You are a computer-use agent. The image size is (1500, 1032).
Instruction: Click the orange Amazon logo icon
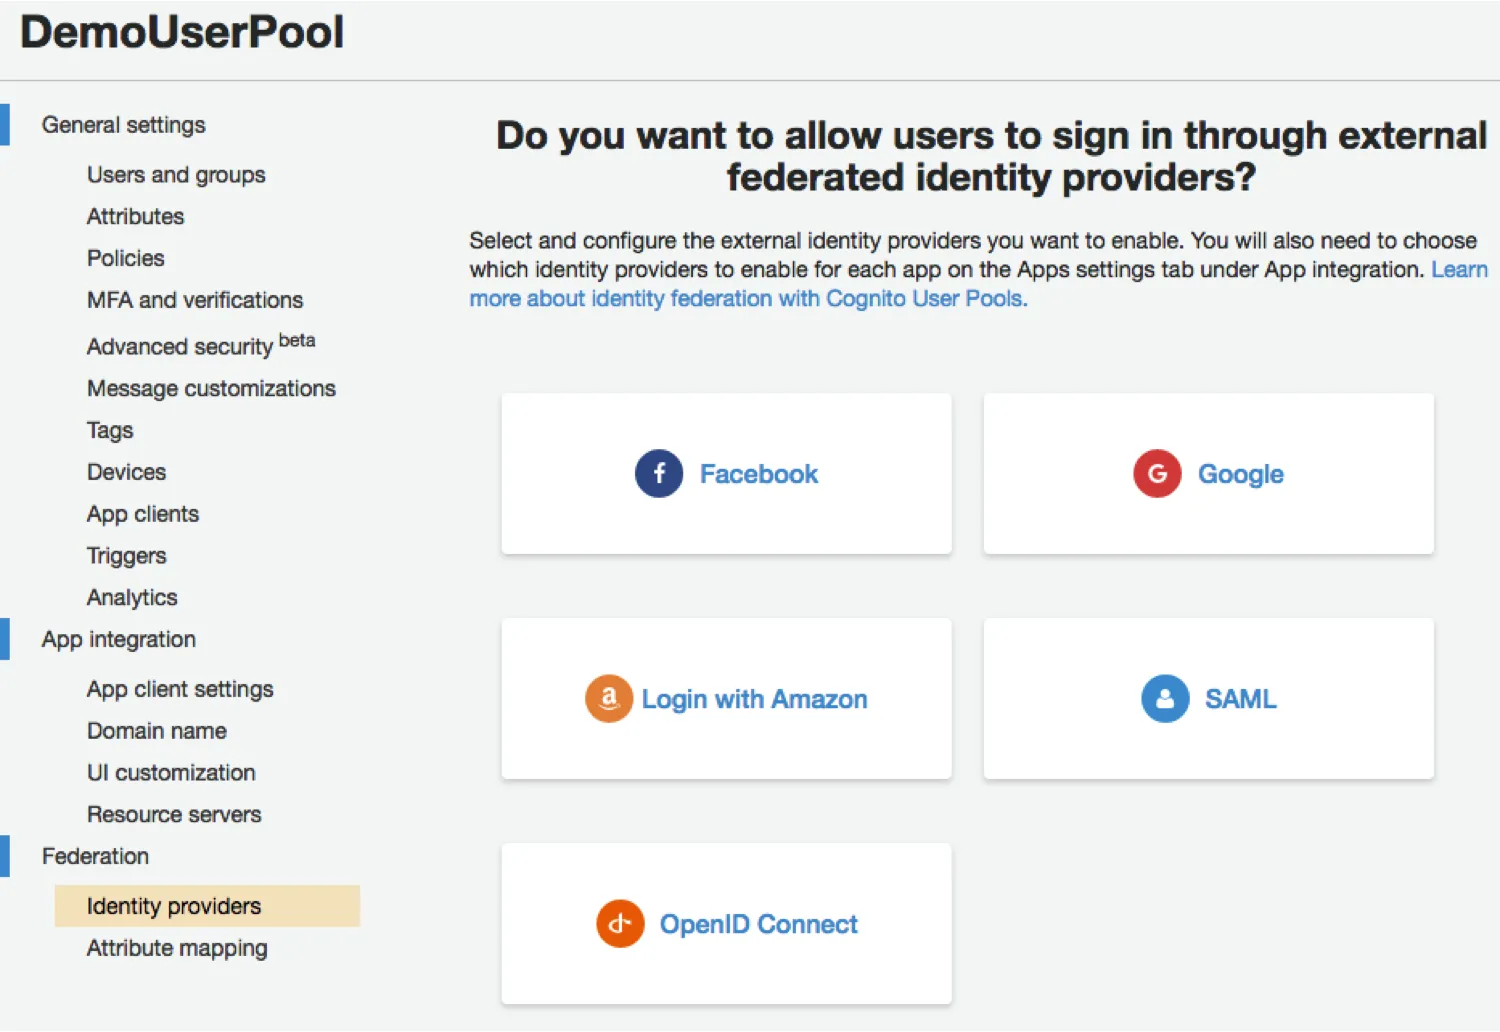tap(609, 699)
